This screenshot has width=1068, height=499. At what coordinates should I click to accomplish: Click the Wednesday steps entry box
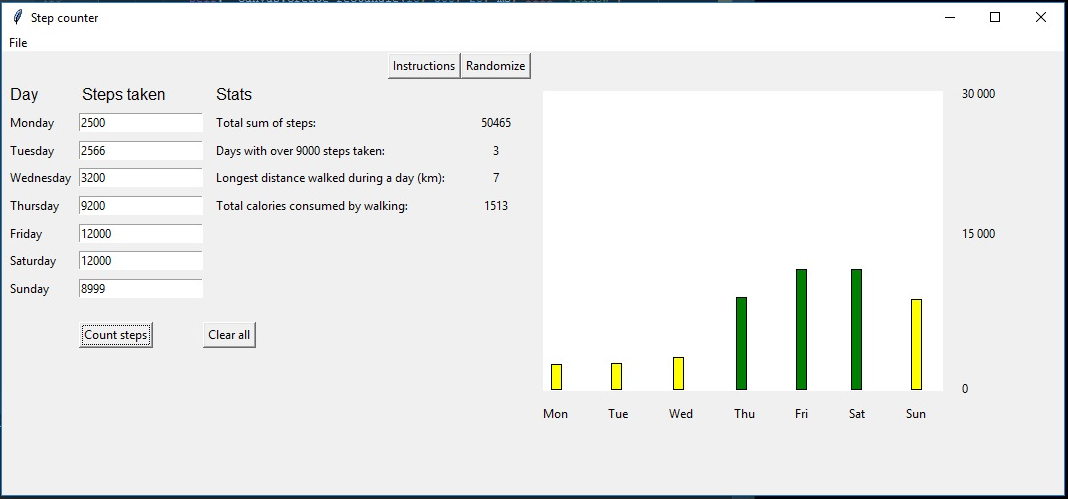coord(141,178)
